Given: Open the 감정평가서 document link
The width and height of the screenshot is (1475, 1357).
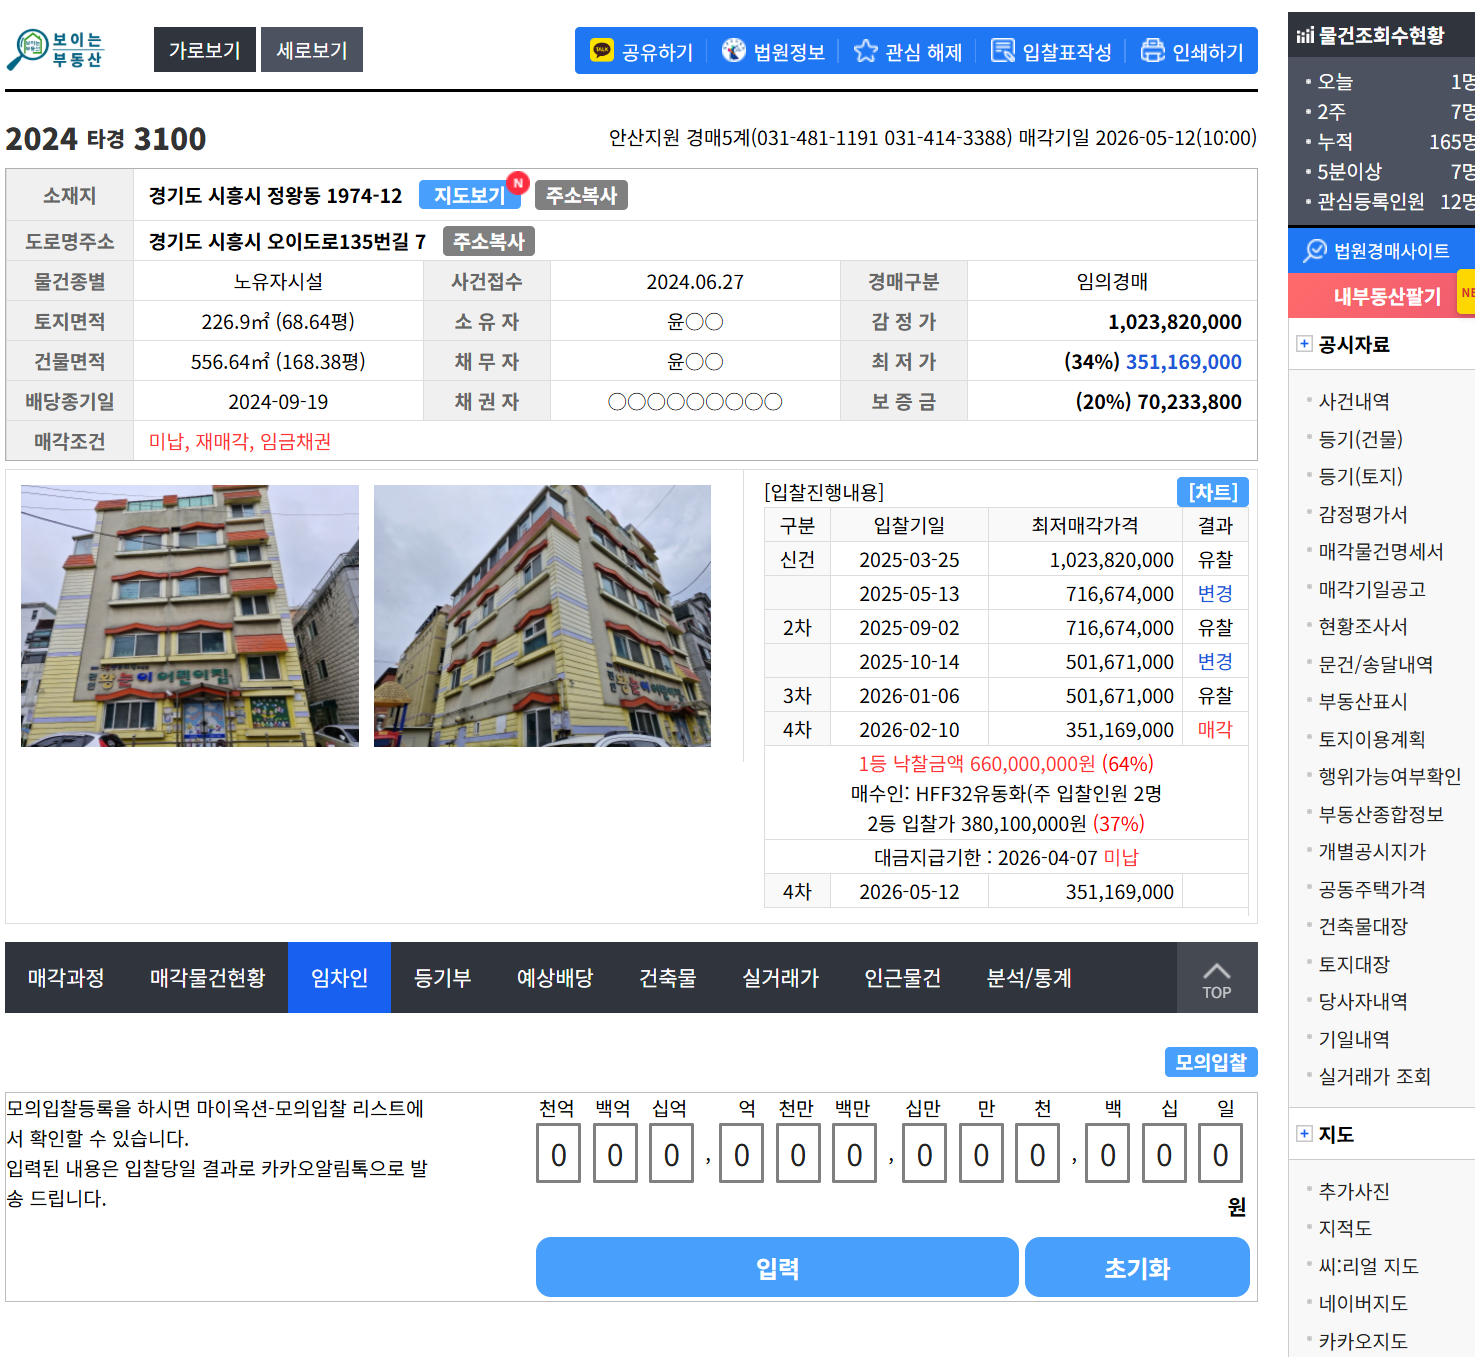Looking at the screenshot, I should pos(1362,514).
